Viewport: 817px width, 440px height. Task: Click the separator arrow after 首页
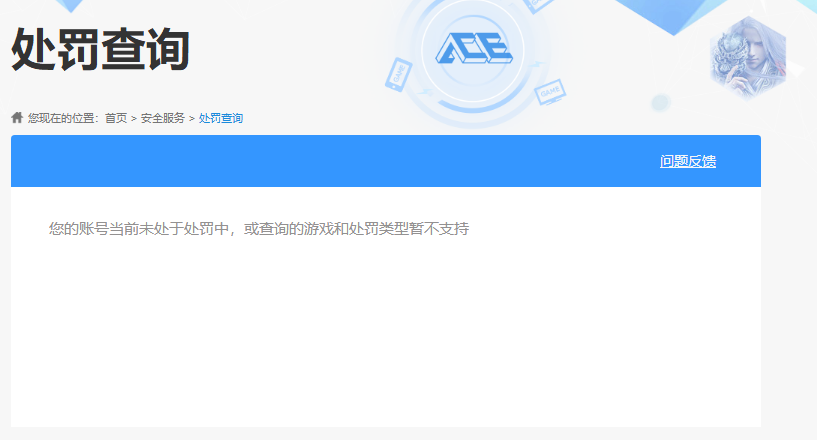[134, 119]
